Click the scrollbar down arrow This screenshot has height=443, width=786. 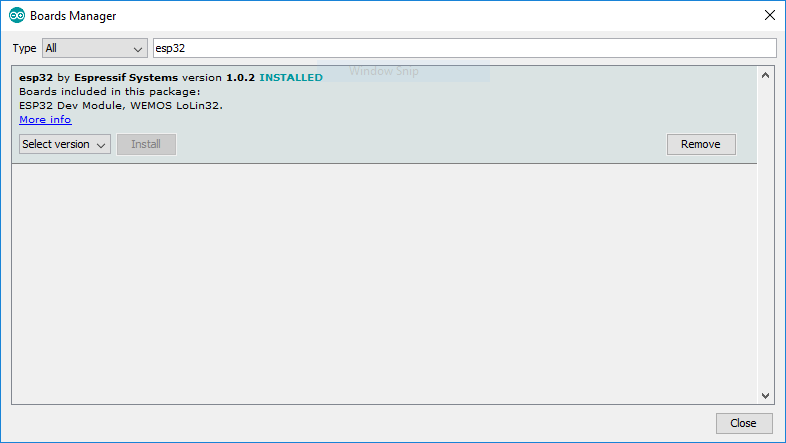pos(765,395)
